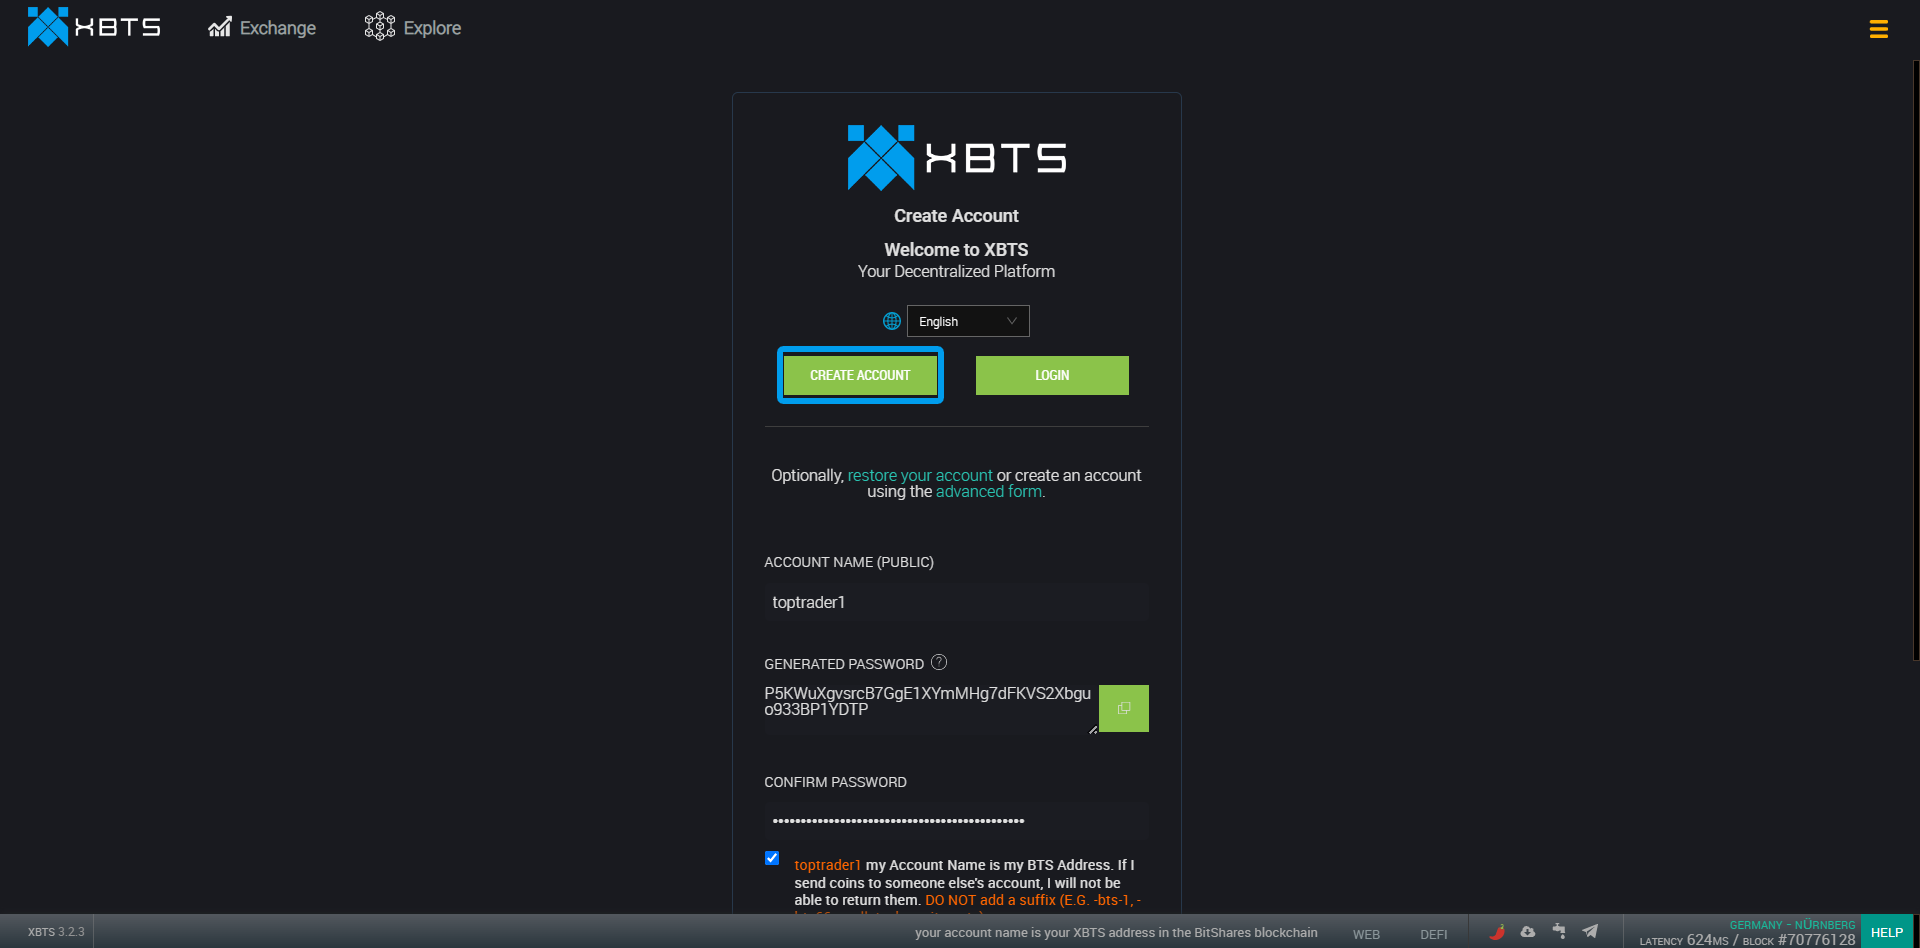Viewport: 1920px width, 948px height.
Task: Click the Germany - Nürnberg node status
Action: [x=1792, y=925]
